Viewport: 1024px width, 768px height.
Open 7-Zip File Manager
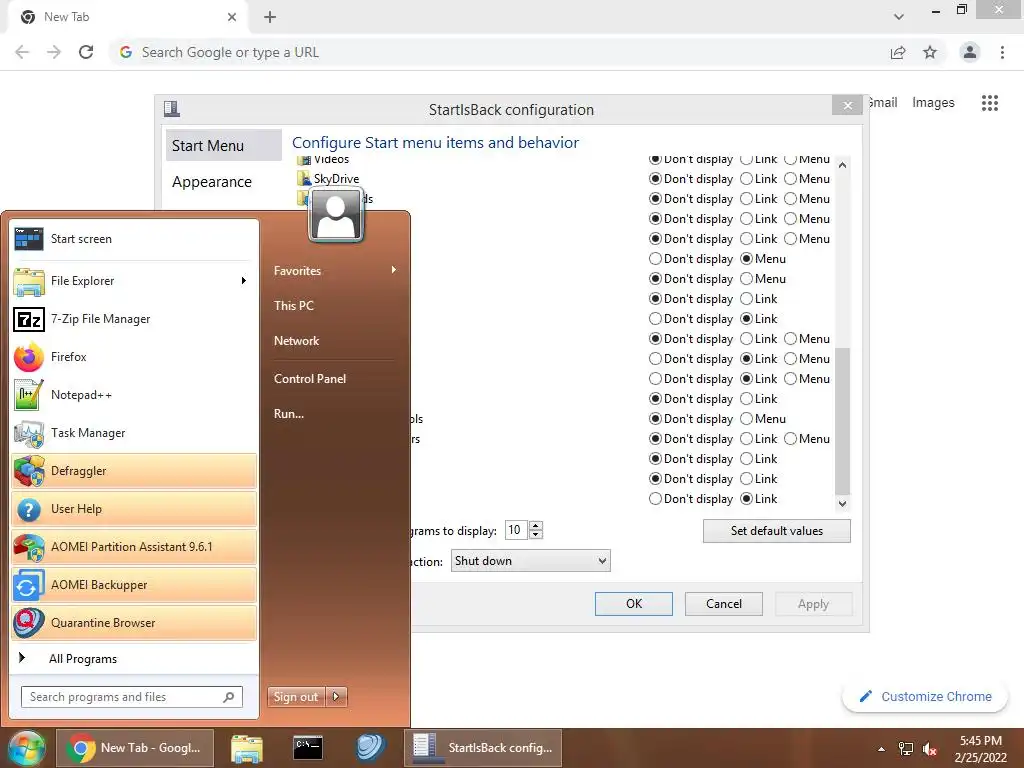(134, 319)
